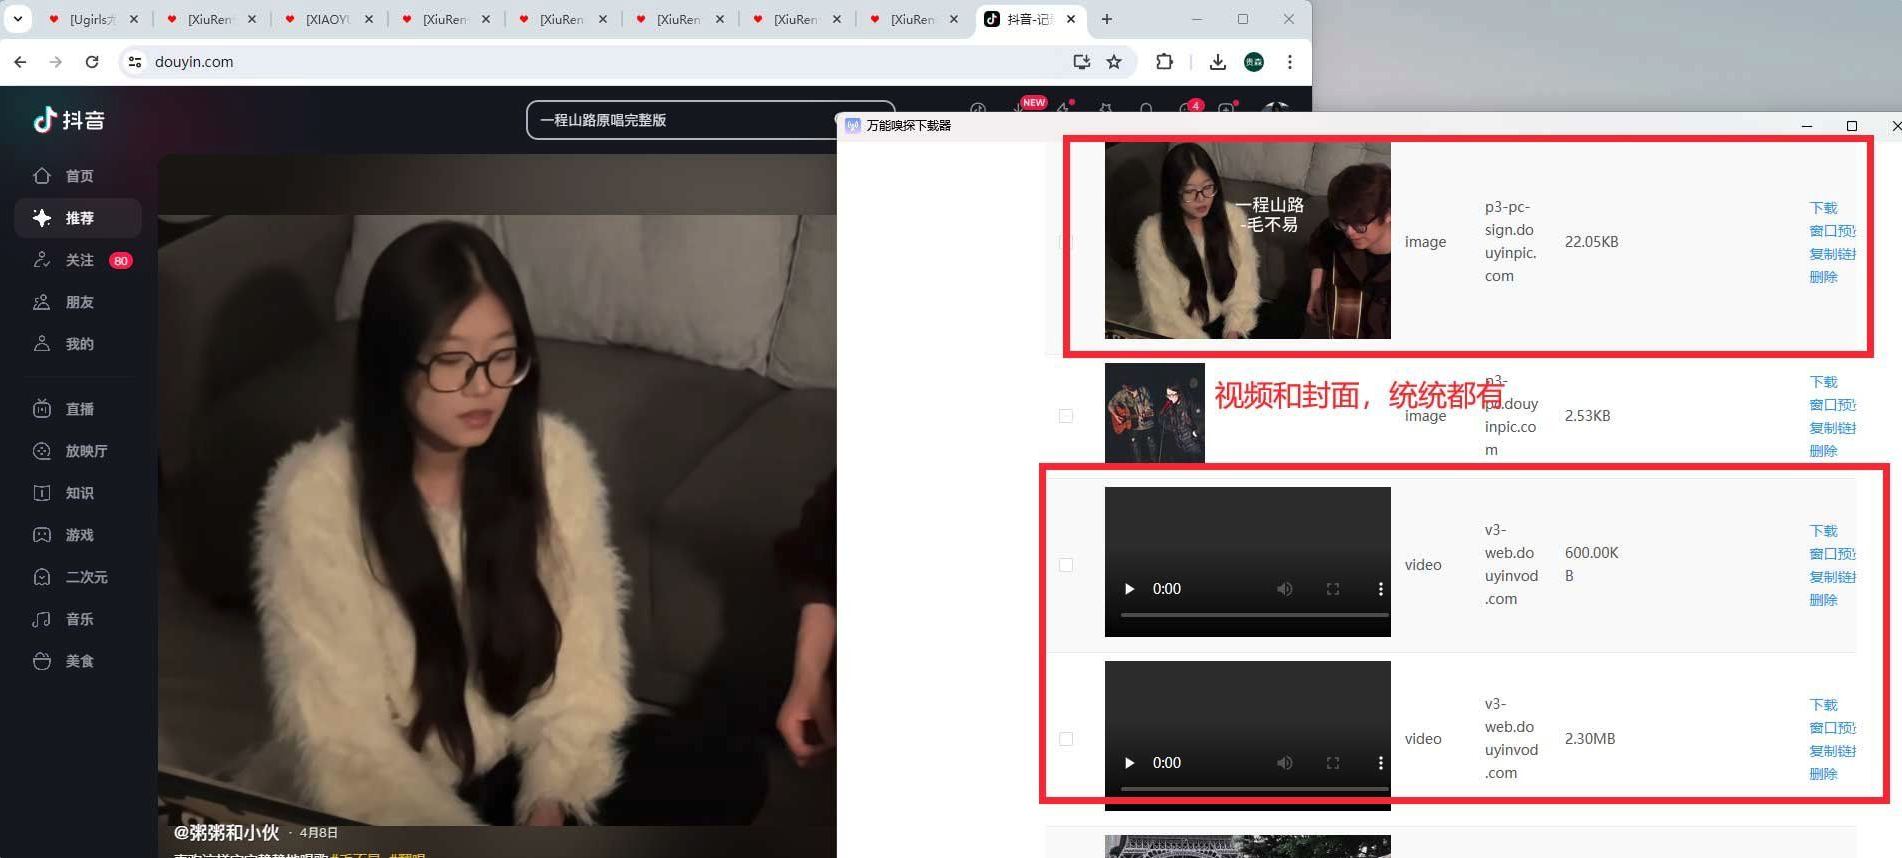This screenshot has height=858, width=1902.
Task: Click 下载 for the 2.53KB image
Action: [1824, 382]
